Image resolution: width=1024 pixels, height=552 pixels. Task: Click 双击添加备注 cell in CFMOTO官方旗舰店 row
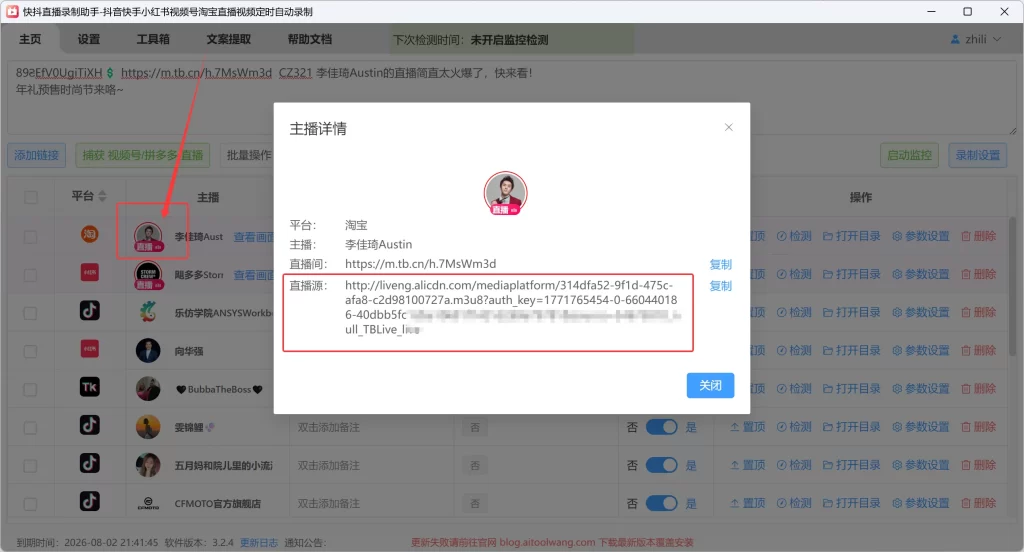pos(328,504)
